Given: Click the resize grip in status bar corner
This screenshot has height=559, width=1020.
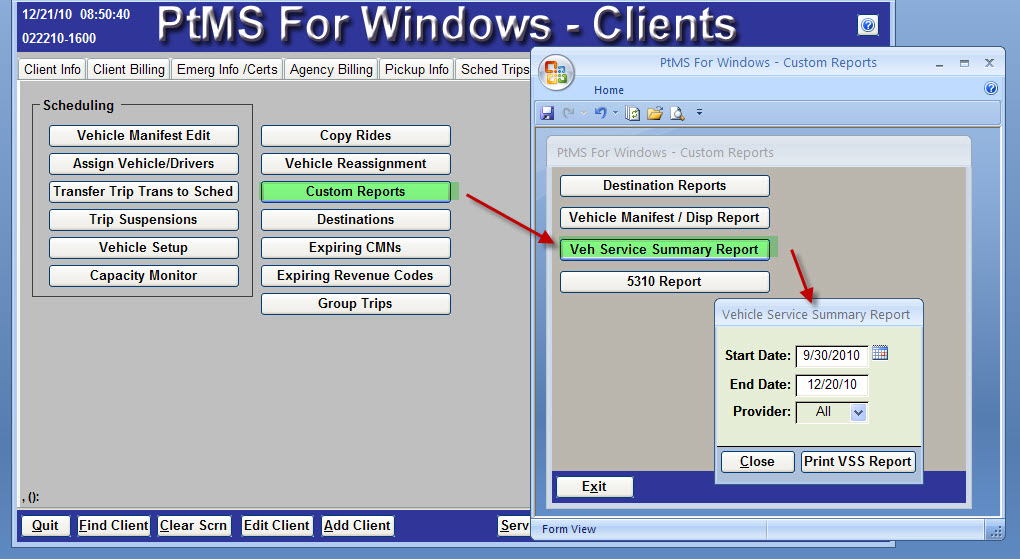Looking at the screenshot, I should (995, 532).
